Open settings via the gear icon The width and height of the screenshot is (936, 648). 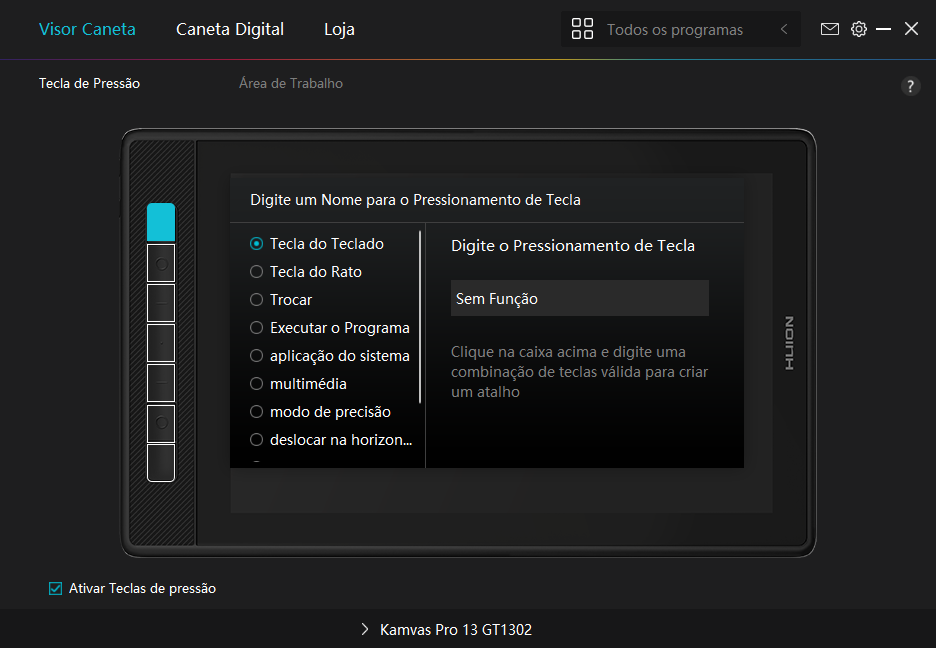tap(859, 29)
